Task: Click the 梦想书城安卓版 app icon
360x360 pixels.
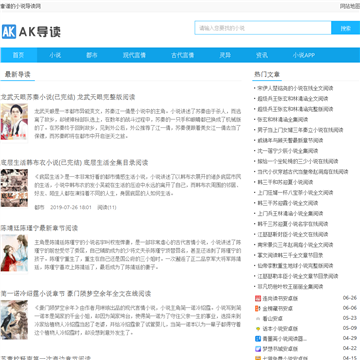Action: point(258,349)
